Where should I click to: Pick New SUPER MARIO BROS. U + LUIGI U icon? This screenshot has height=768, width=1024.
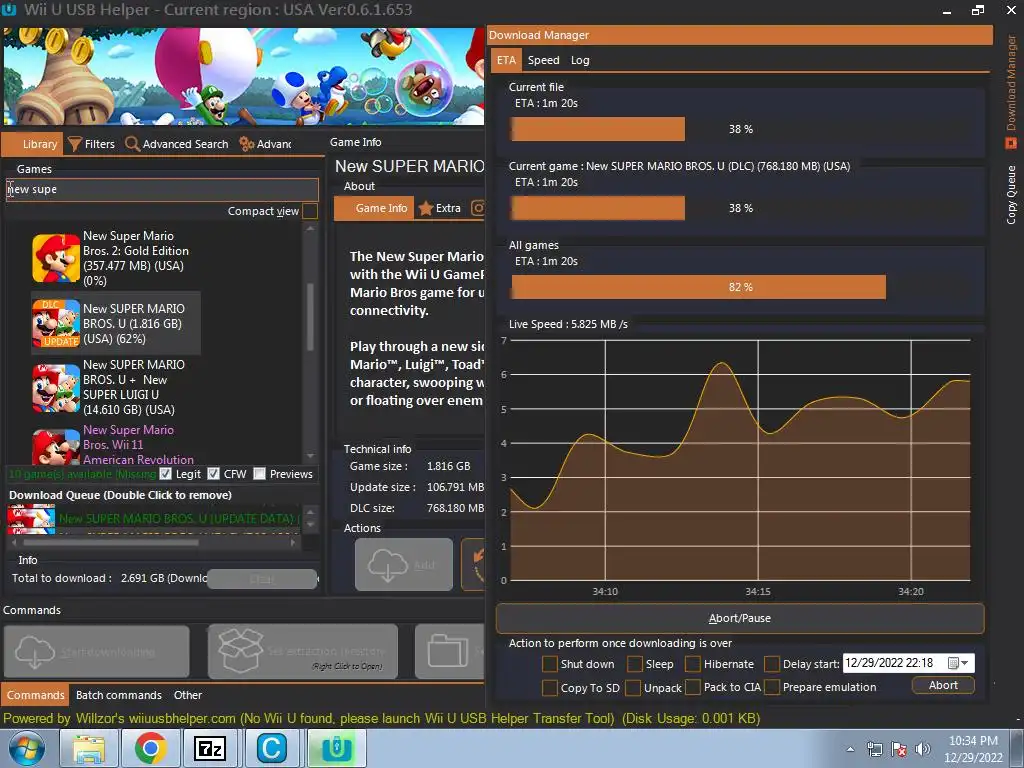[x=56, y=388]
